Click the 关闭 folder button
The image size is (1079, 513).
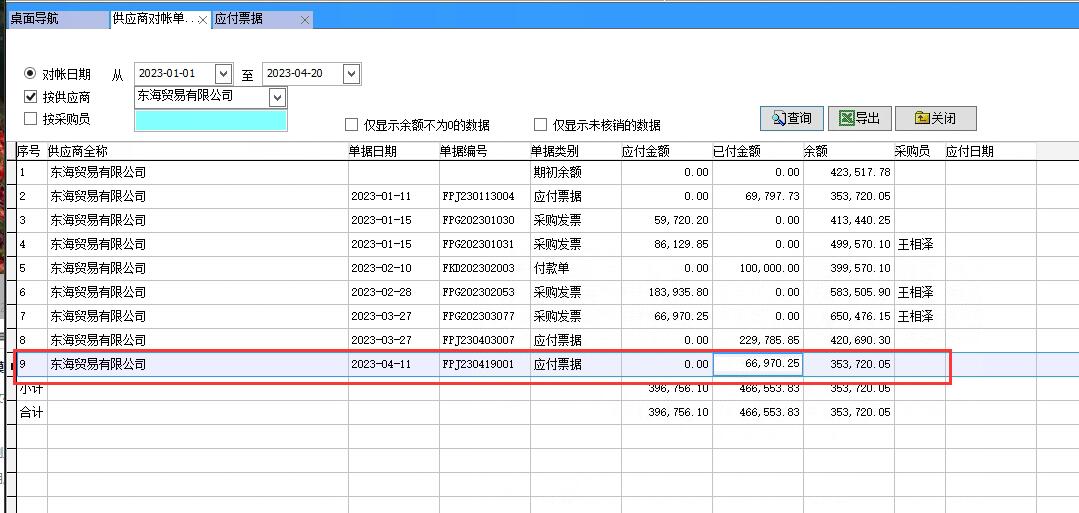[x=934, y=118]
